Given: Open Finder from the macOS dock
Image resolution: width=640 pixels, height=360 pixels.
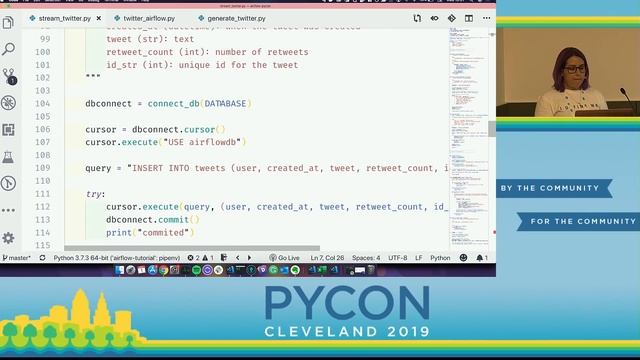Looking at the screenshot, I should (120, 270).
